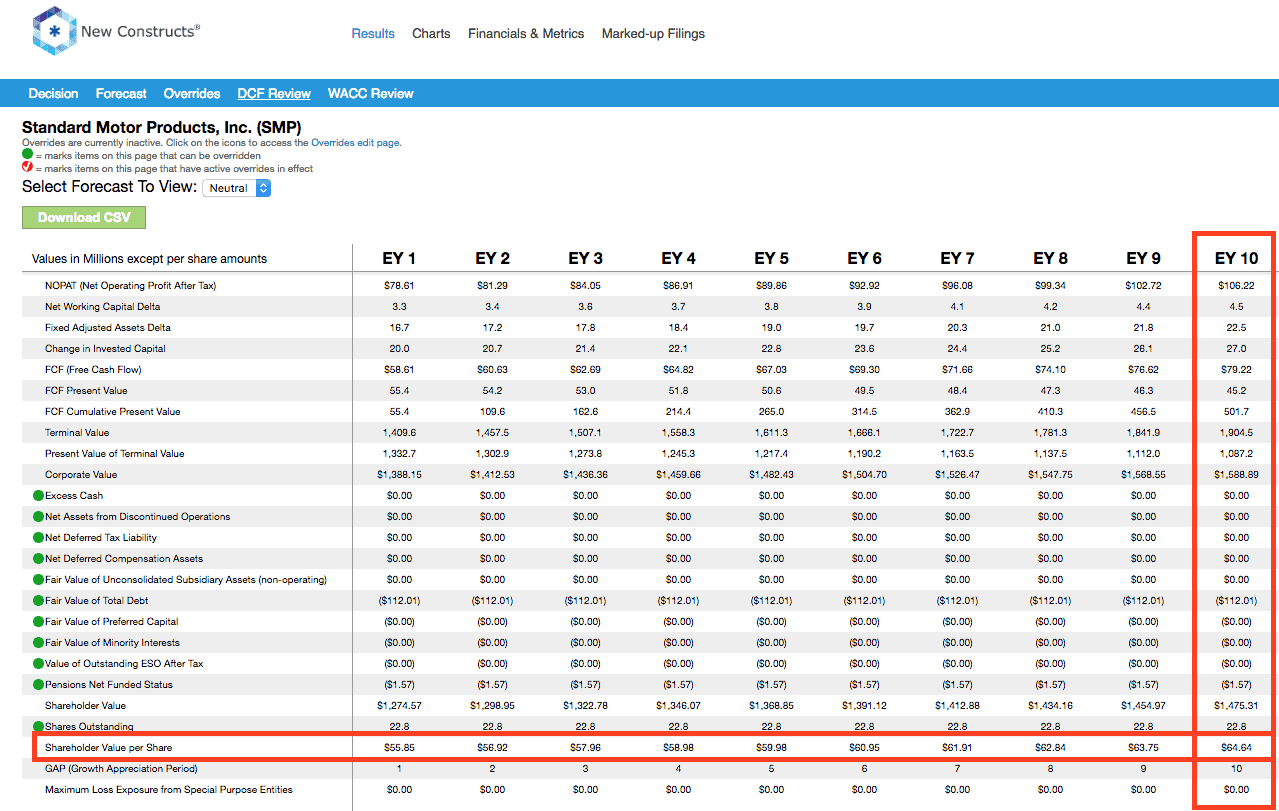Go to Financials & Metrics
The width and height of the screenshot is (1279, 811).
coord(526,33)
